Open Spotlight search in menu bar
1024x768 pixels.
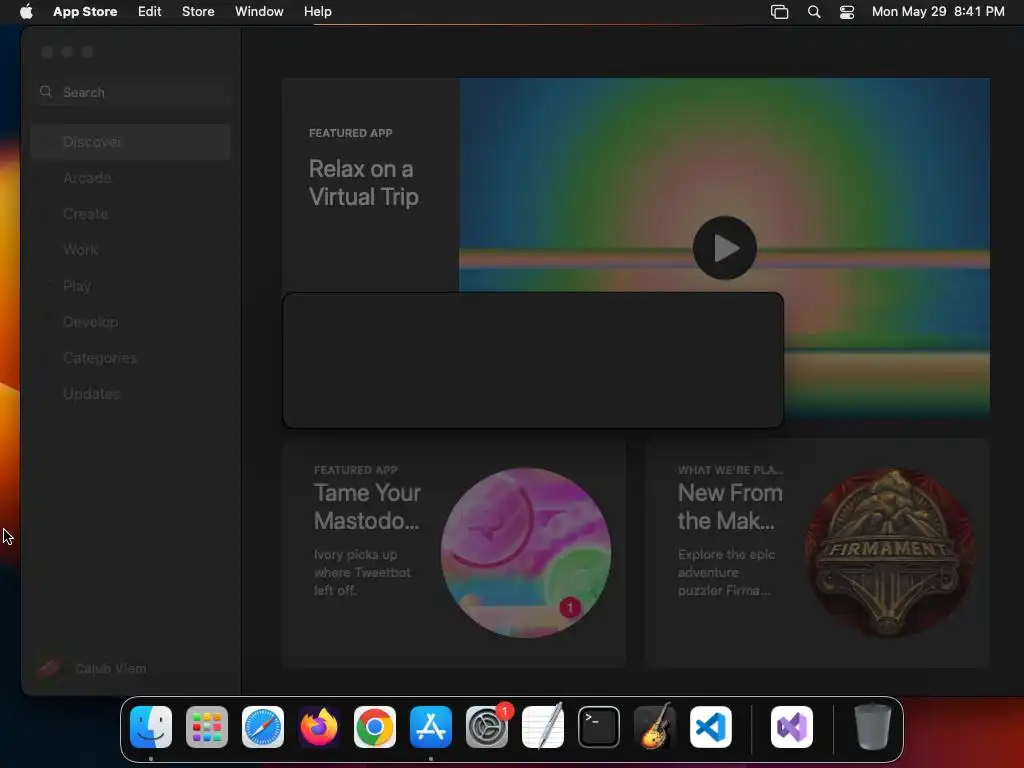point(814,11)
